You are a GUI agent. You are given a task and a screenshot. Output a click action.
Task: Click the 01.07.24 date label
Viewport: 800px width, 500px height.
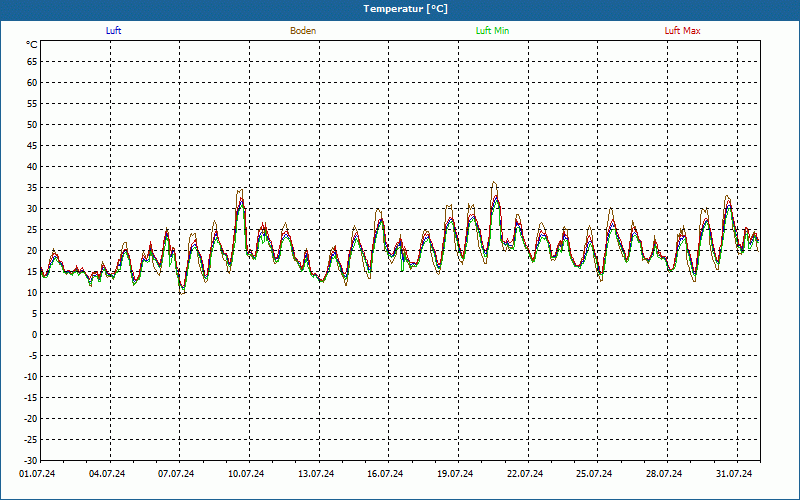(x=37, y=474)
